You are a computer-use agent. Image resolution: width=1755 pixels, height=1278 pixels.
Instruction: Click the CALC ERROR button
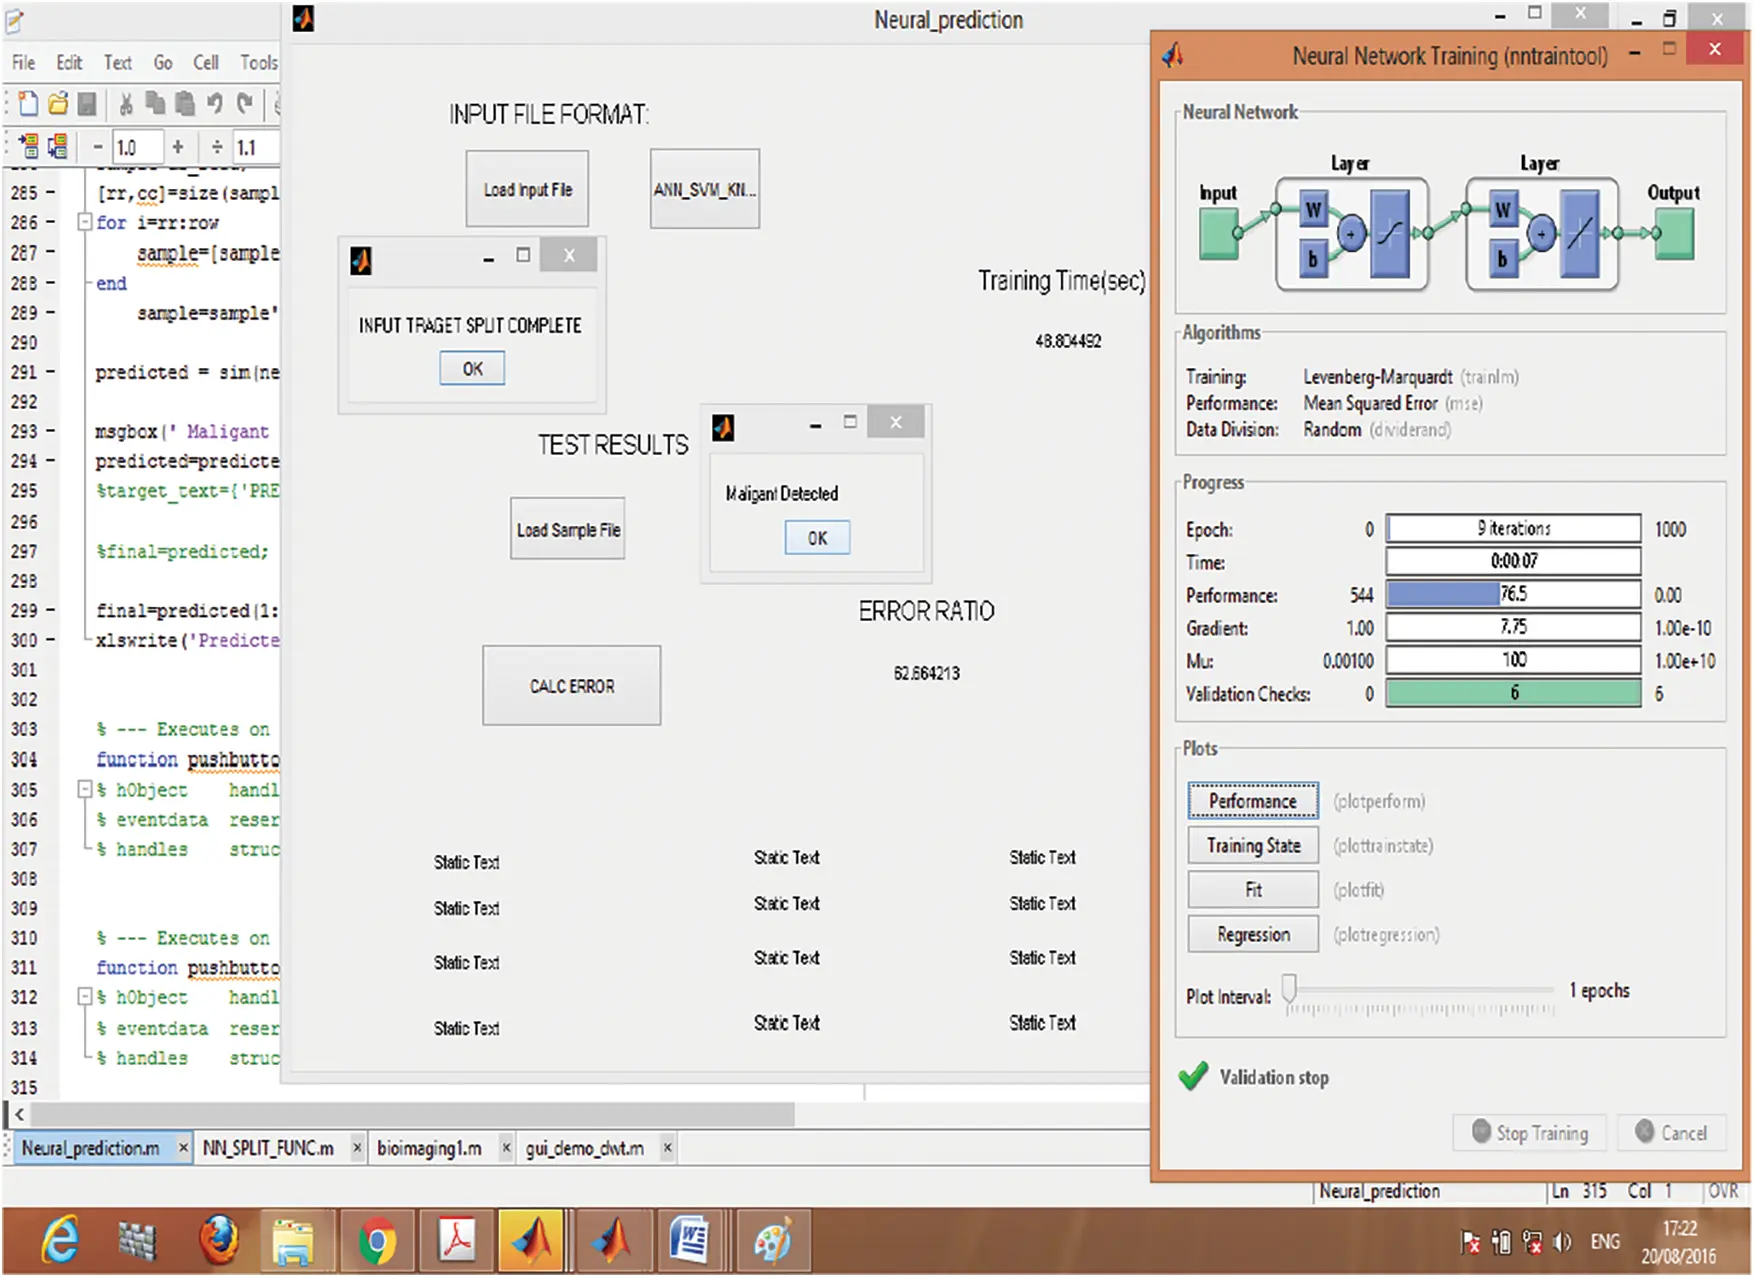571,686
